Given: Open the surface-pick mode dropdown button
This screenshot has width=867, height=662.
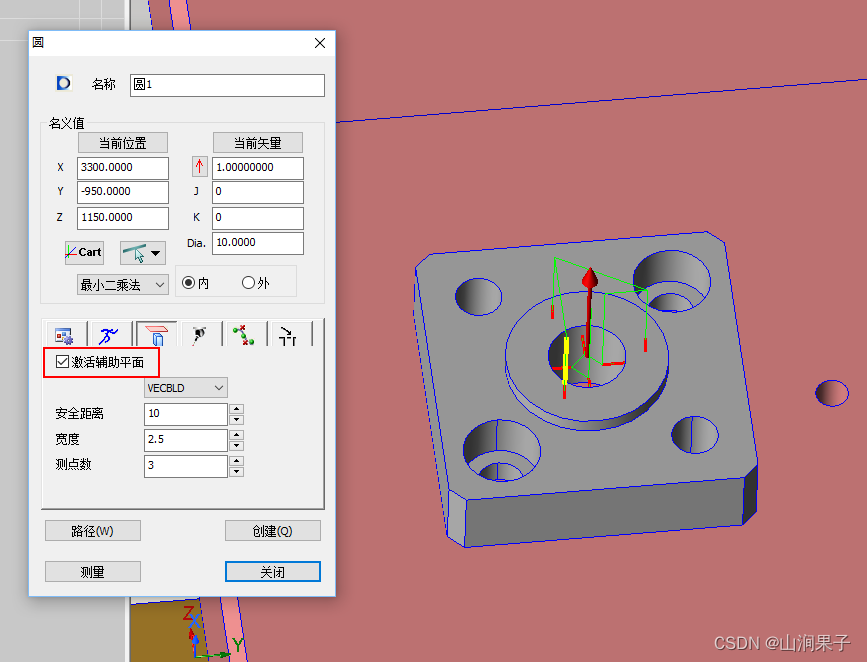Looking at the screenshot, I should click(x=143, y=253).
